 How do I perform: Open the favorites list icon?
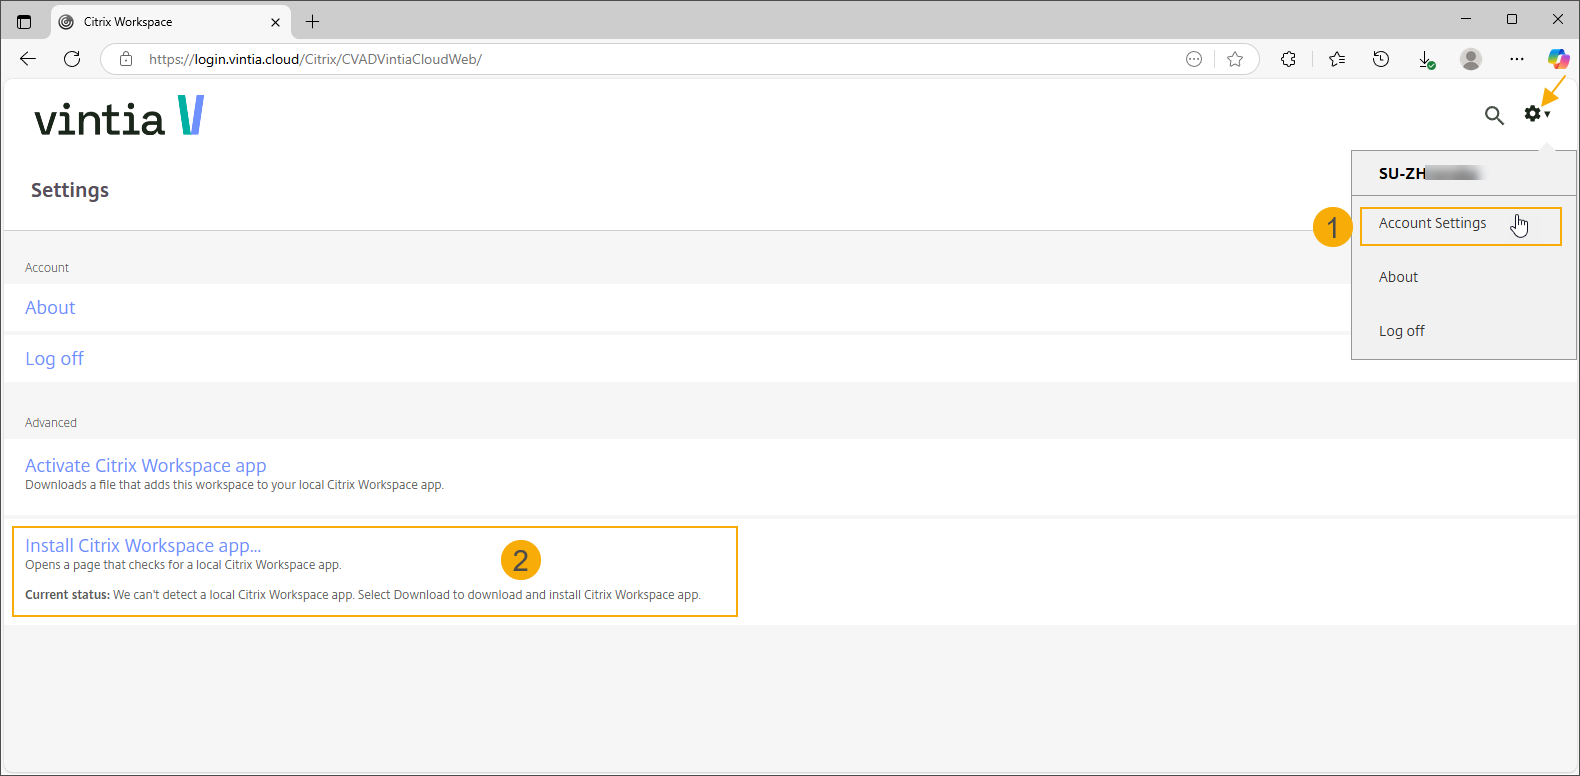point(1337,59)
